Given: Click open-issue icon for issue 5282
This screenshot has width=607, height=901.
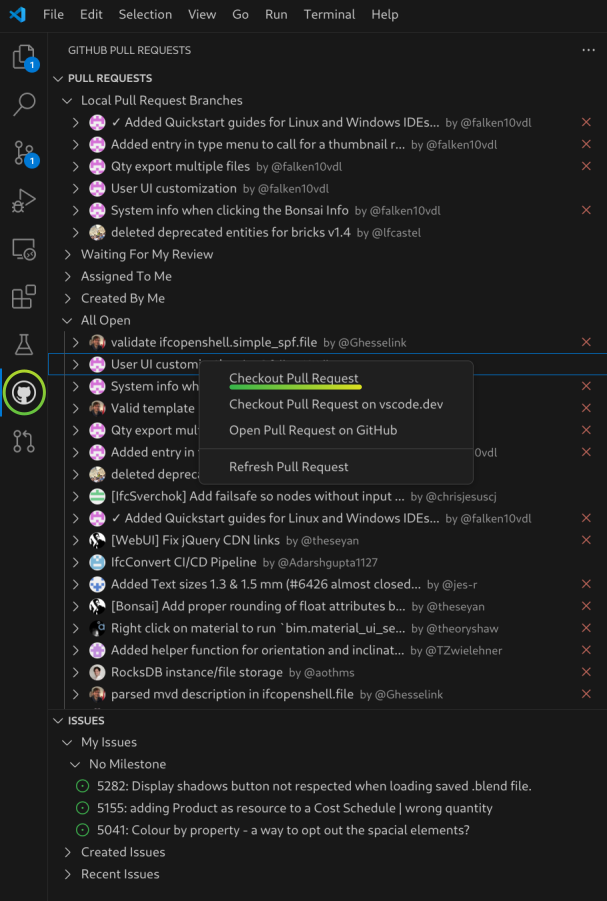Looking at the screenshot, I should (x=82, y=786).
